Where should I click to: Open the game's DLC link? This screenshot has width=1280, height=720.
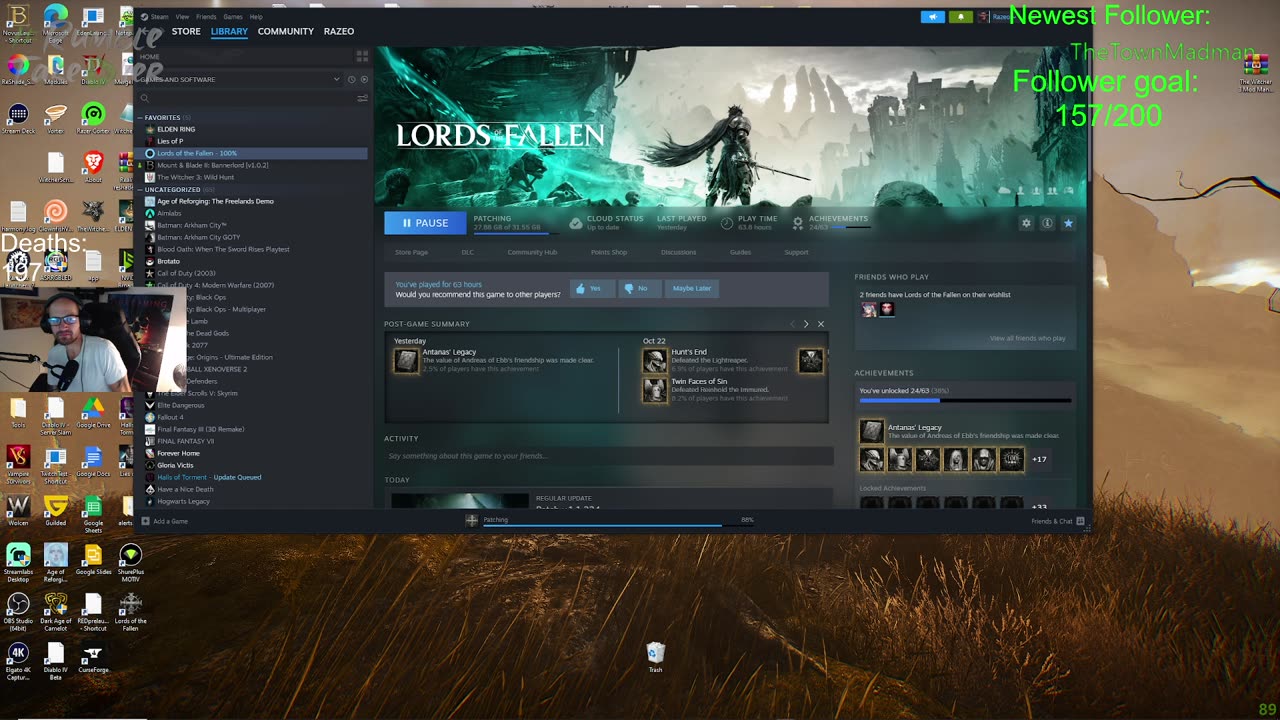(467, 252)
